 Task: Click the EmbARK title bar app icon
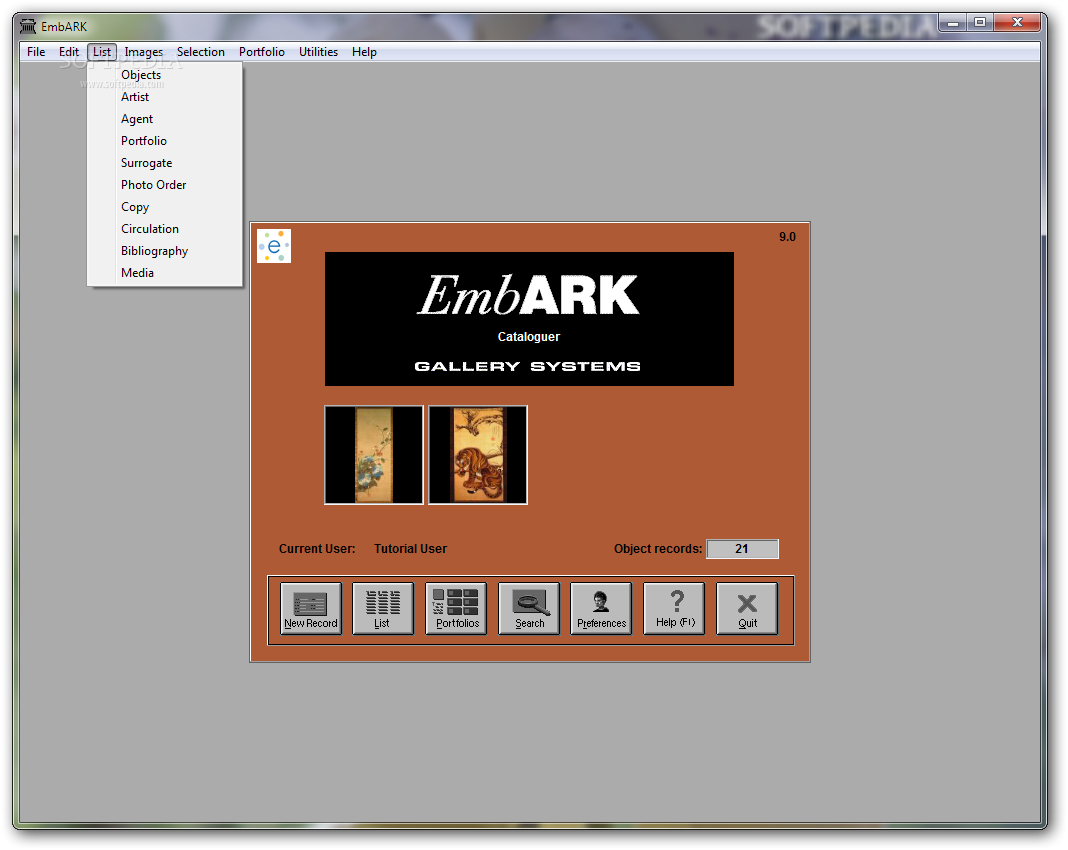coord(28,27)
